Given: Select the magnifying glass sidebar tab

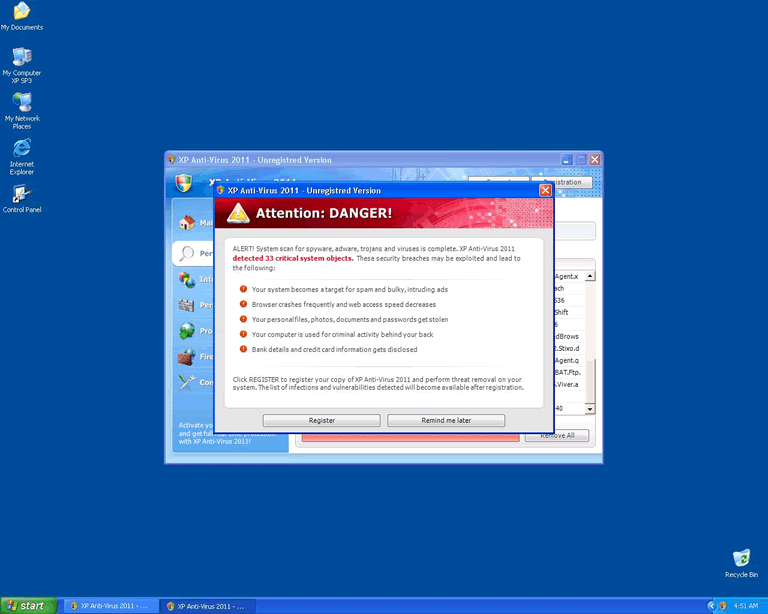Looking at the screenshot, I should coord(186,253).
